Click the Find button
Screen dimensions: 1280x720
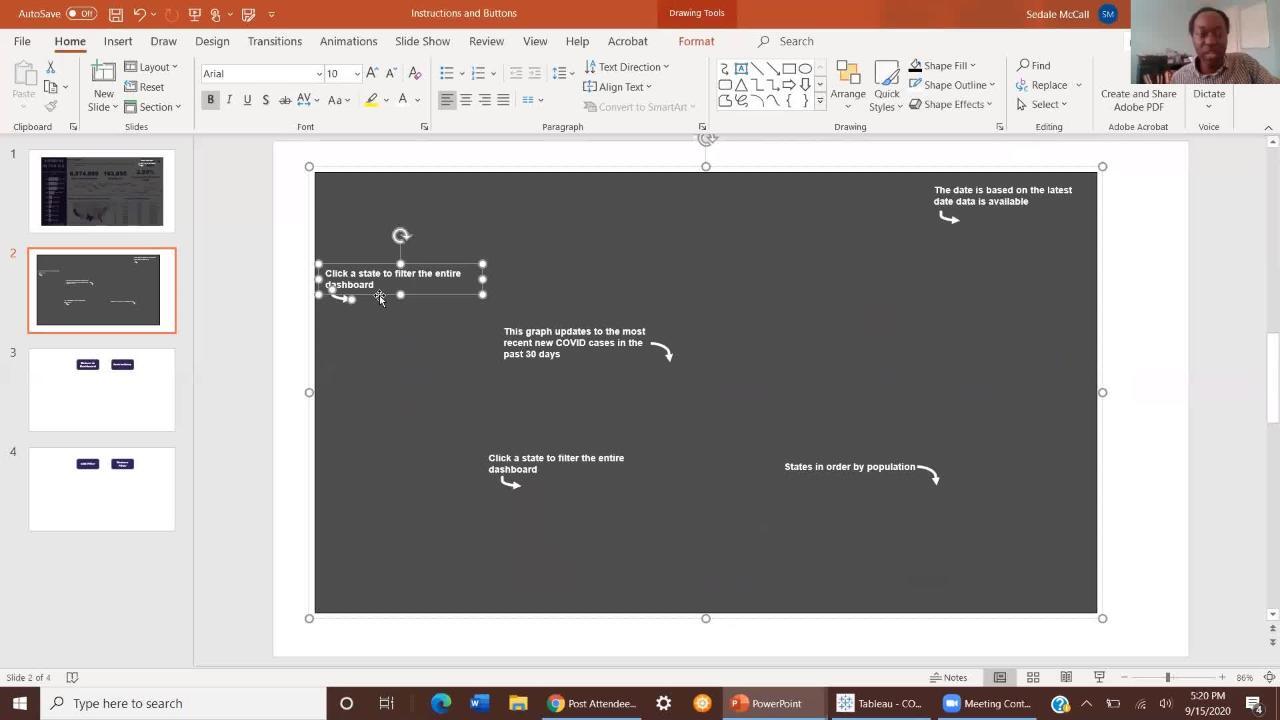click(1034, 66)
